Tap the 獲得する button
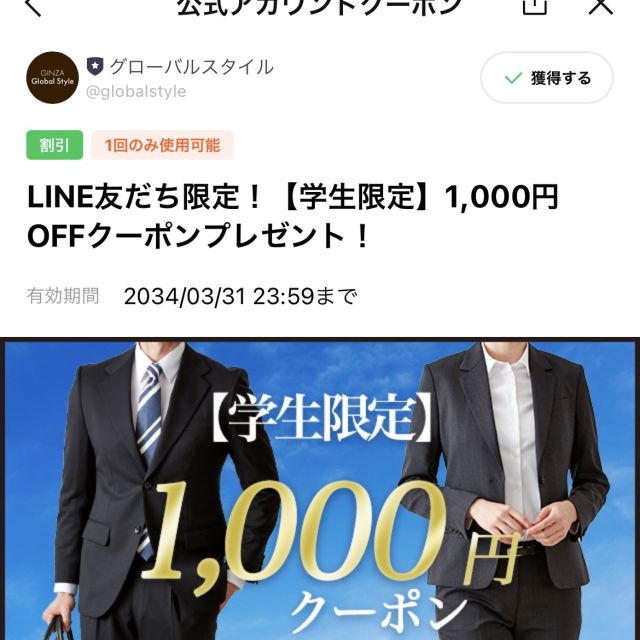This screenshot has width=640, height=640. click(x=547, y=78)
